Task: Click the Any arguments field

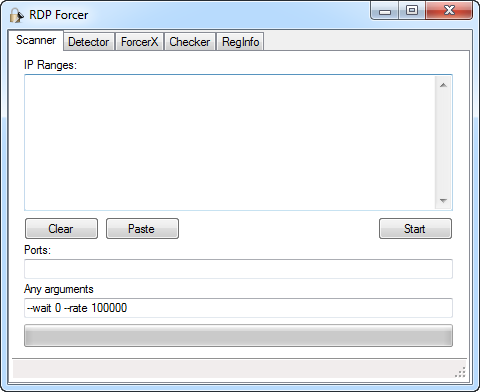Action: point(238,308)
